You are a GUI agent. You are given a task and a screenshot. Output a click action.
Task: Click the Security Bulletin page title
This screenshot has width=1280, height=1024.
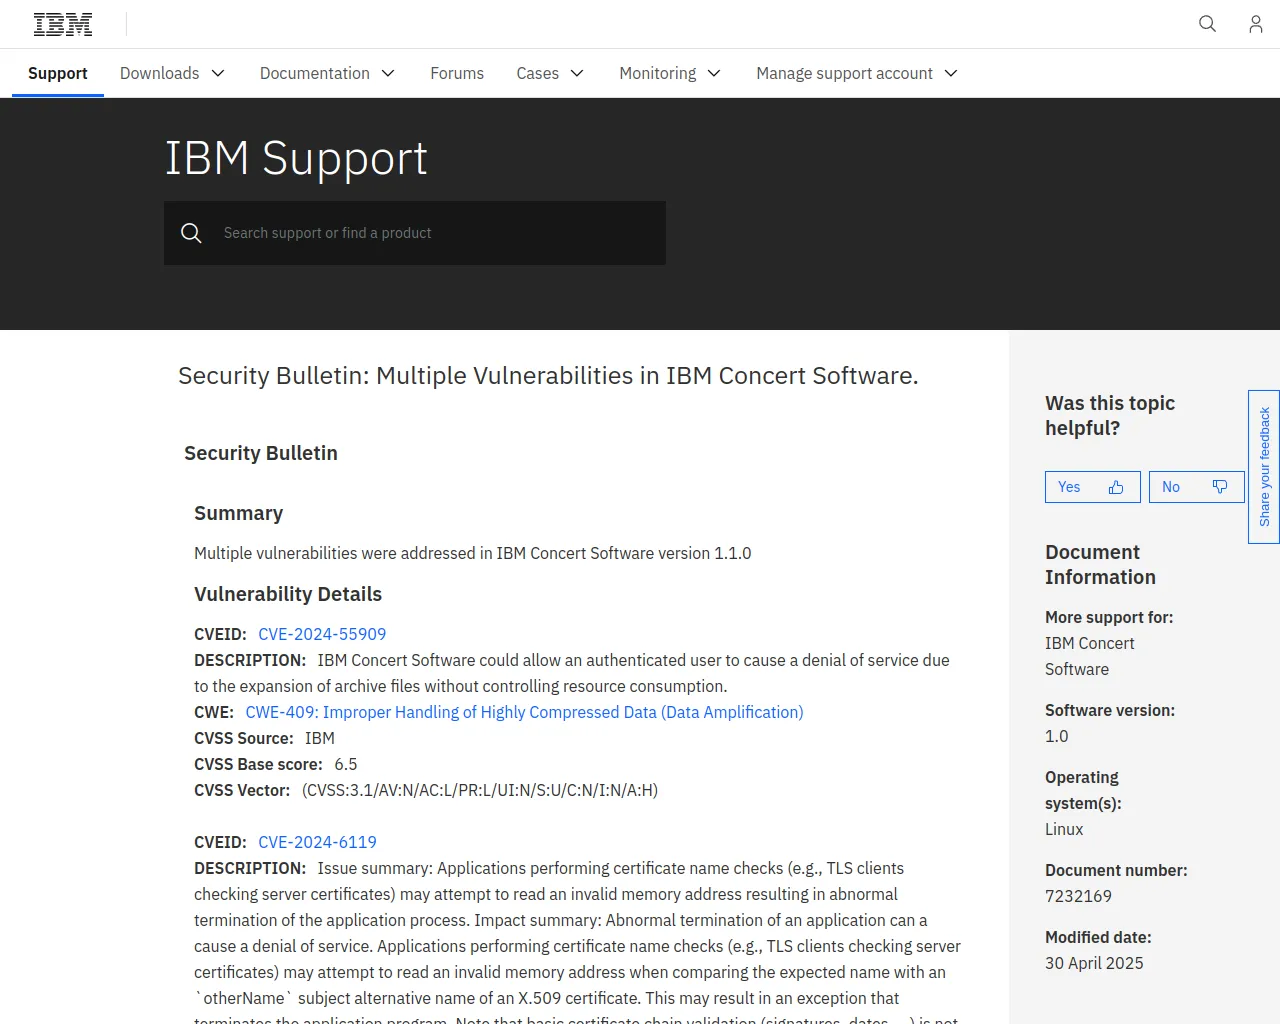pyautogui.click(x=548, y=376)
